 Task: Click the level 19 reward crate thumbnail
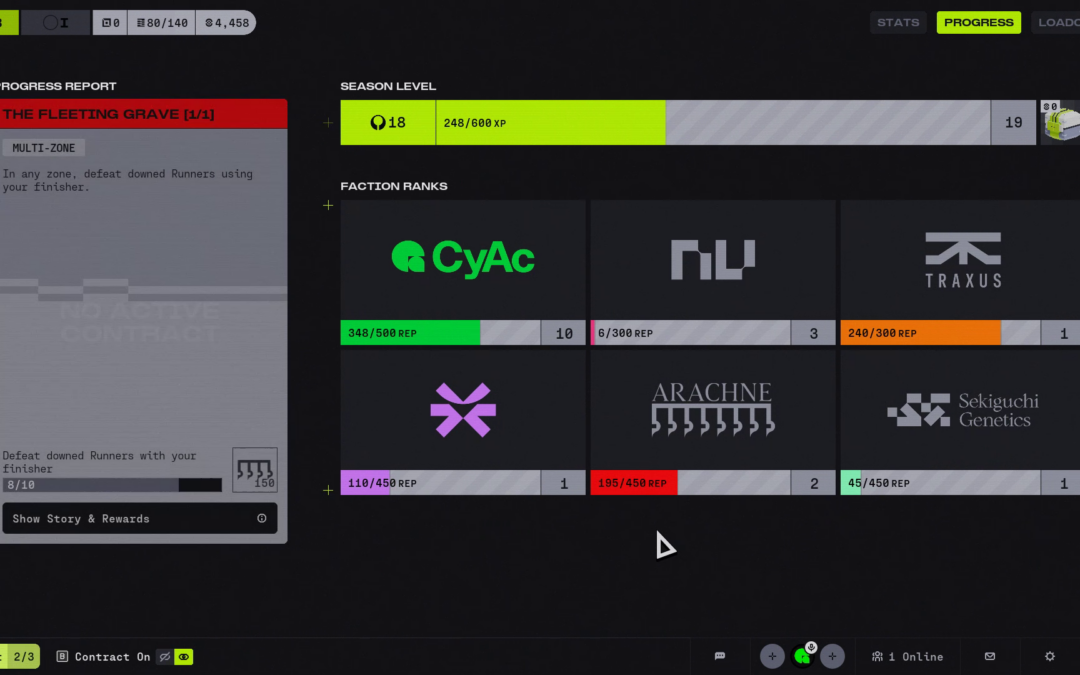(1060, 123)
